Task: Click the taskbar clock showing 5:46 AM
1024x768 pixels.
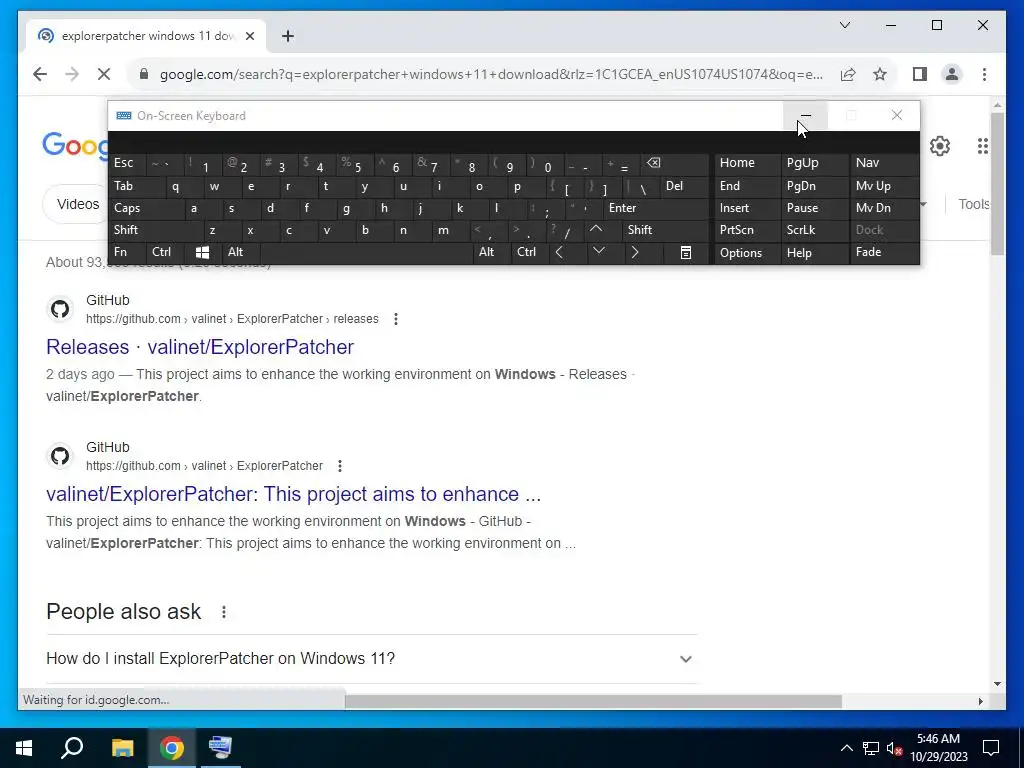Action: point(938,748)
